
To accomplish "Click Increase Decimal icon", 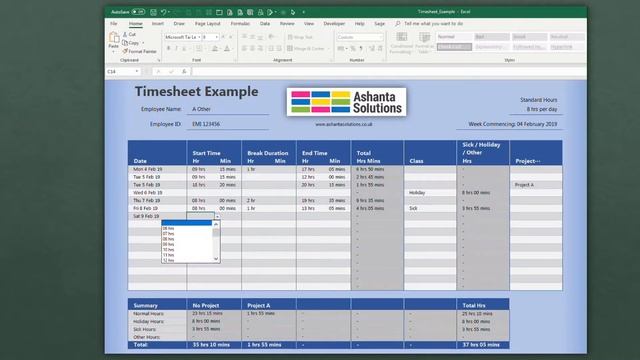I will (x=372, y=49).
